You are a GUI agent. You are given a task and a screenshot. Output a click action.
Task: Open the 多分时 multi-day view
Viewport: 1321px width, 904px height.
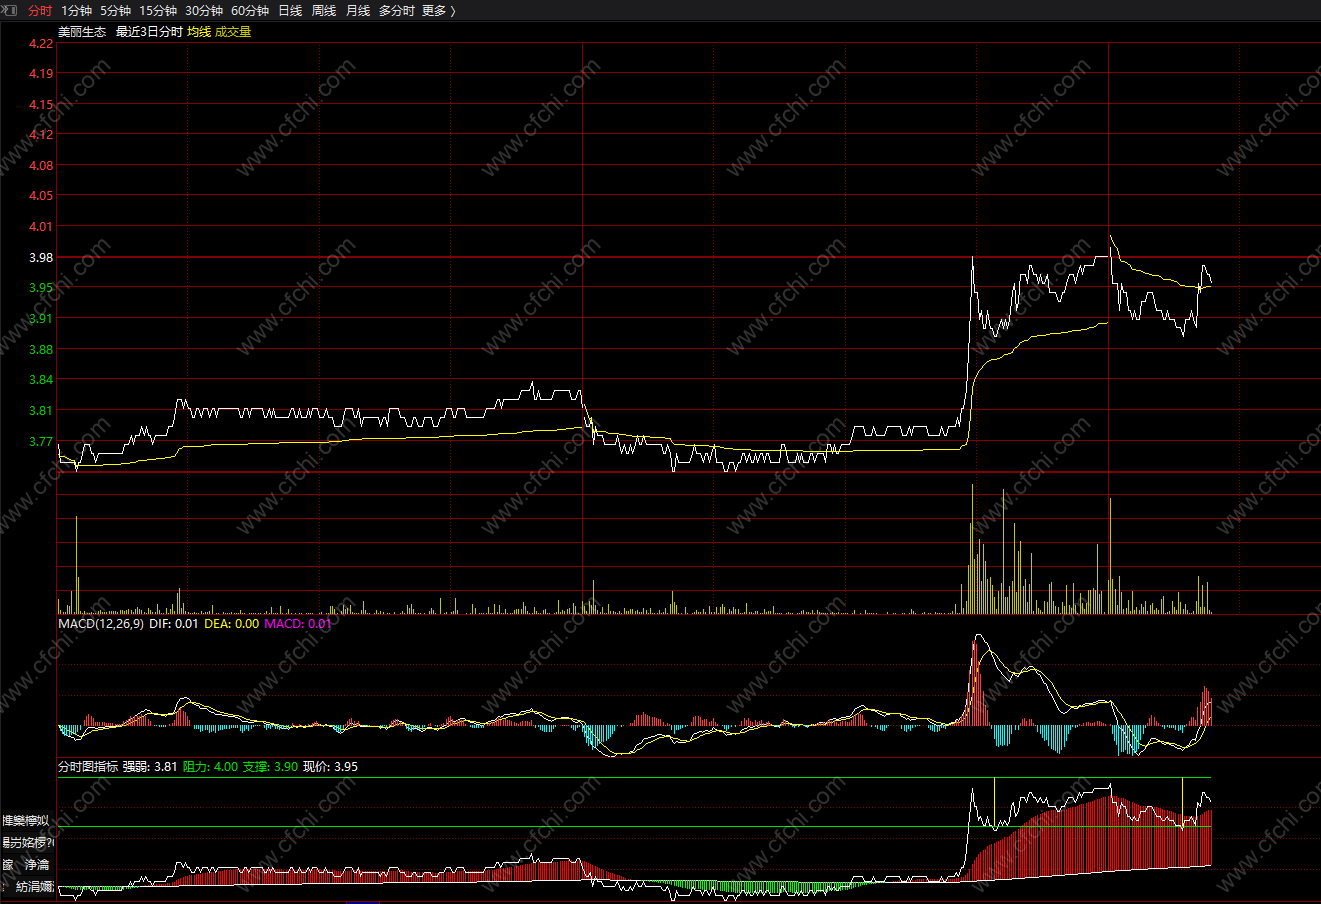[396, 10]
